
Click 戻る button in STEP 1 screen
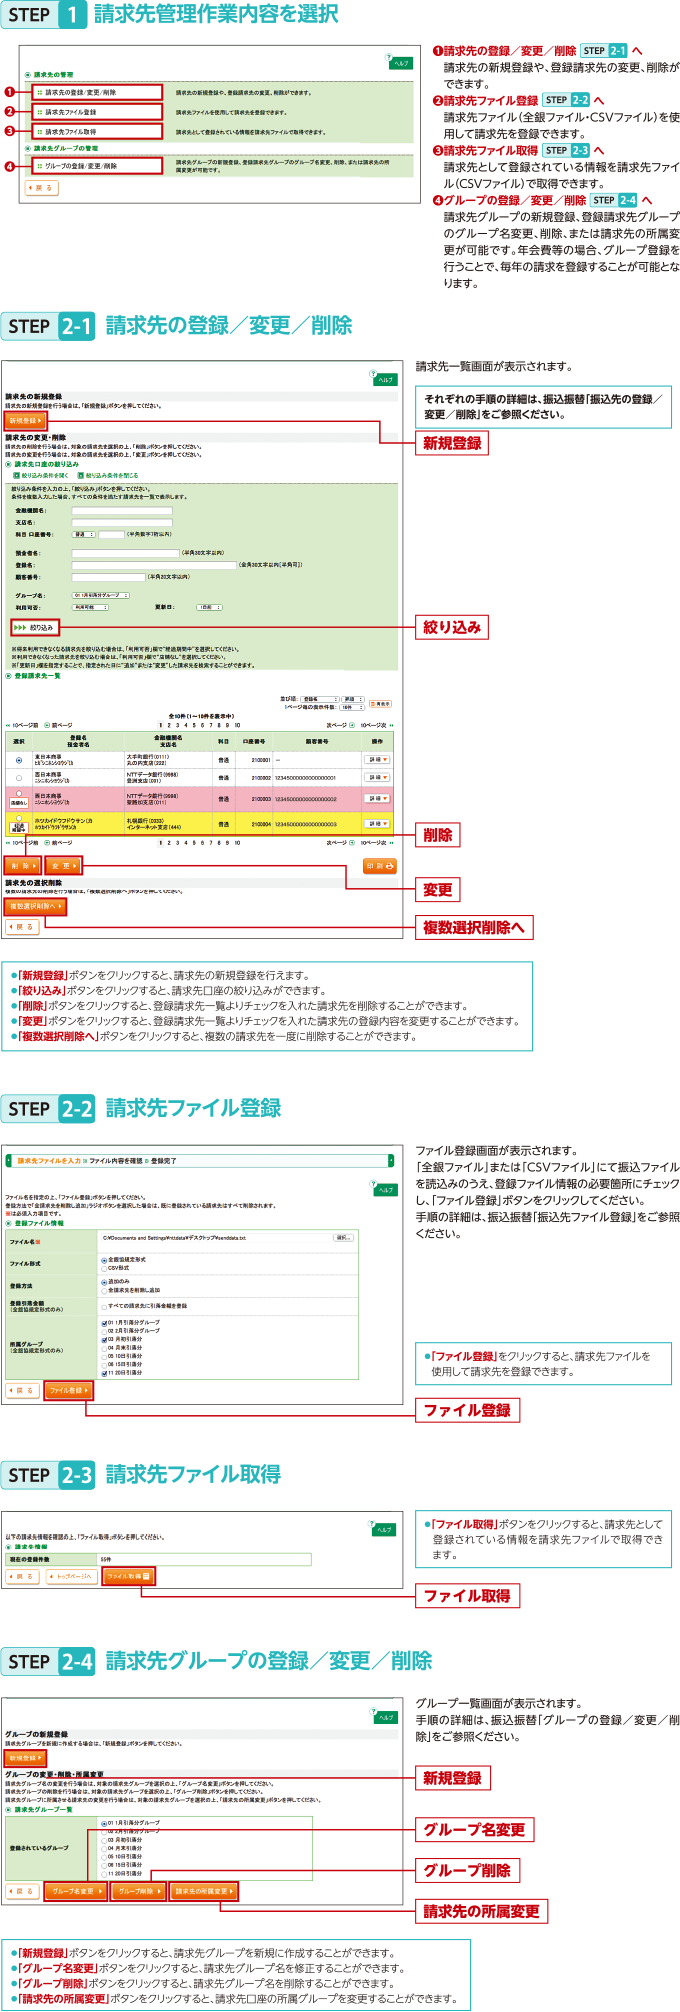[x=41, y=188]
